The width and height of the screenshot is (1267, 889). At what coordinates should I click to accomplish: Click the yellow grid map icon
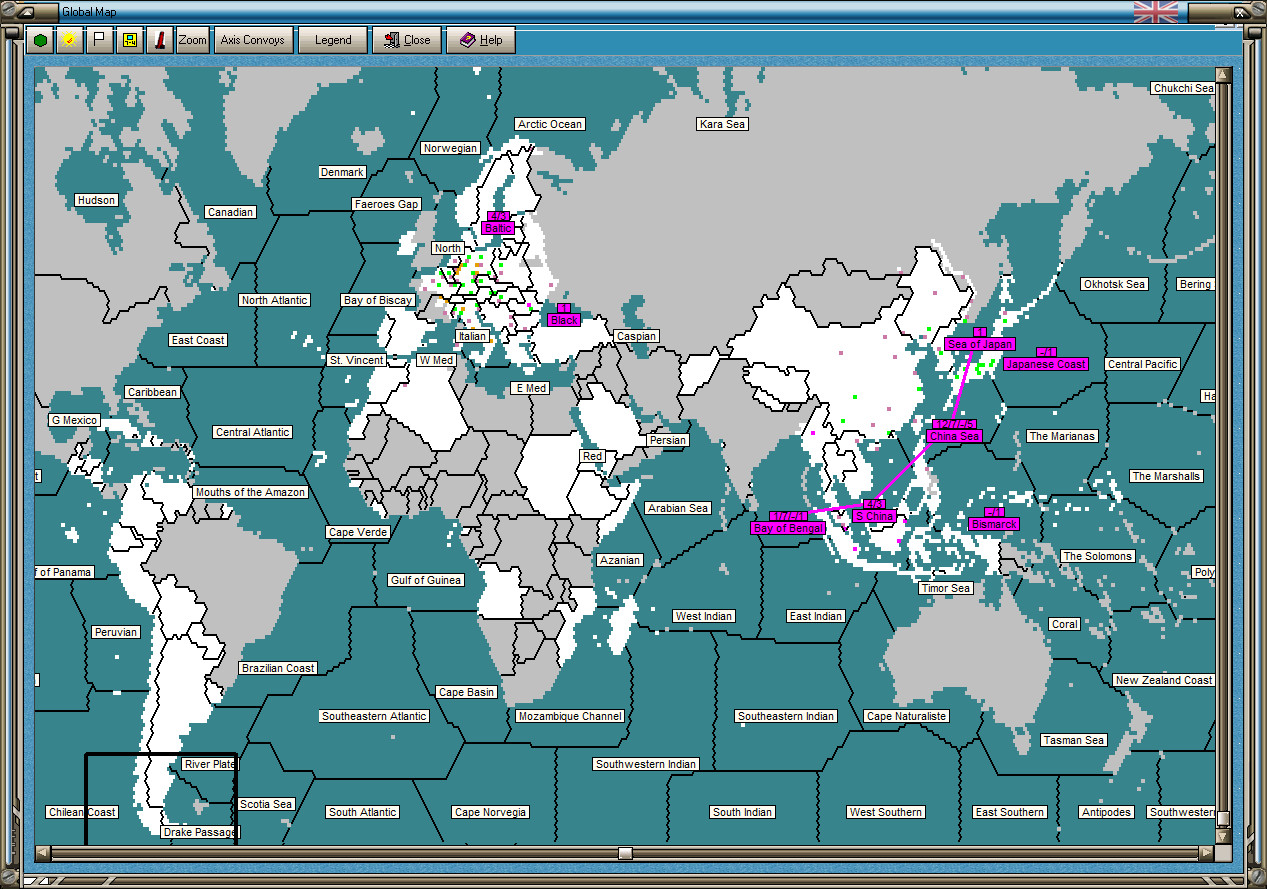129,40
